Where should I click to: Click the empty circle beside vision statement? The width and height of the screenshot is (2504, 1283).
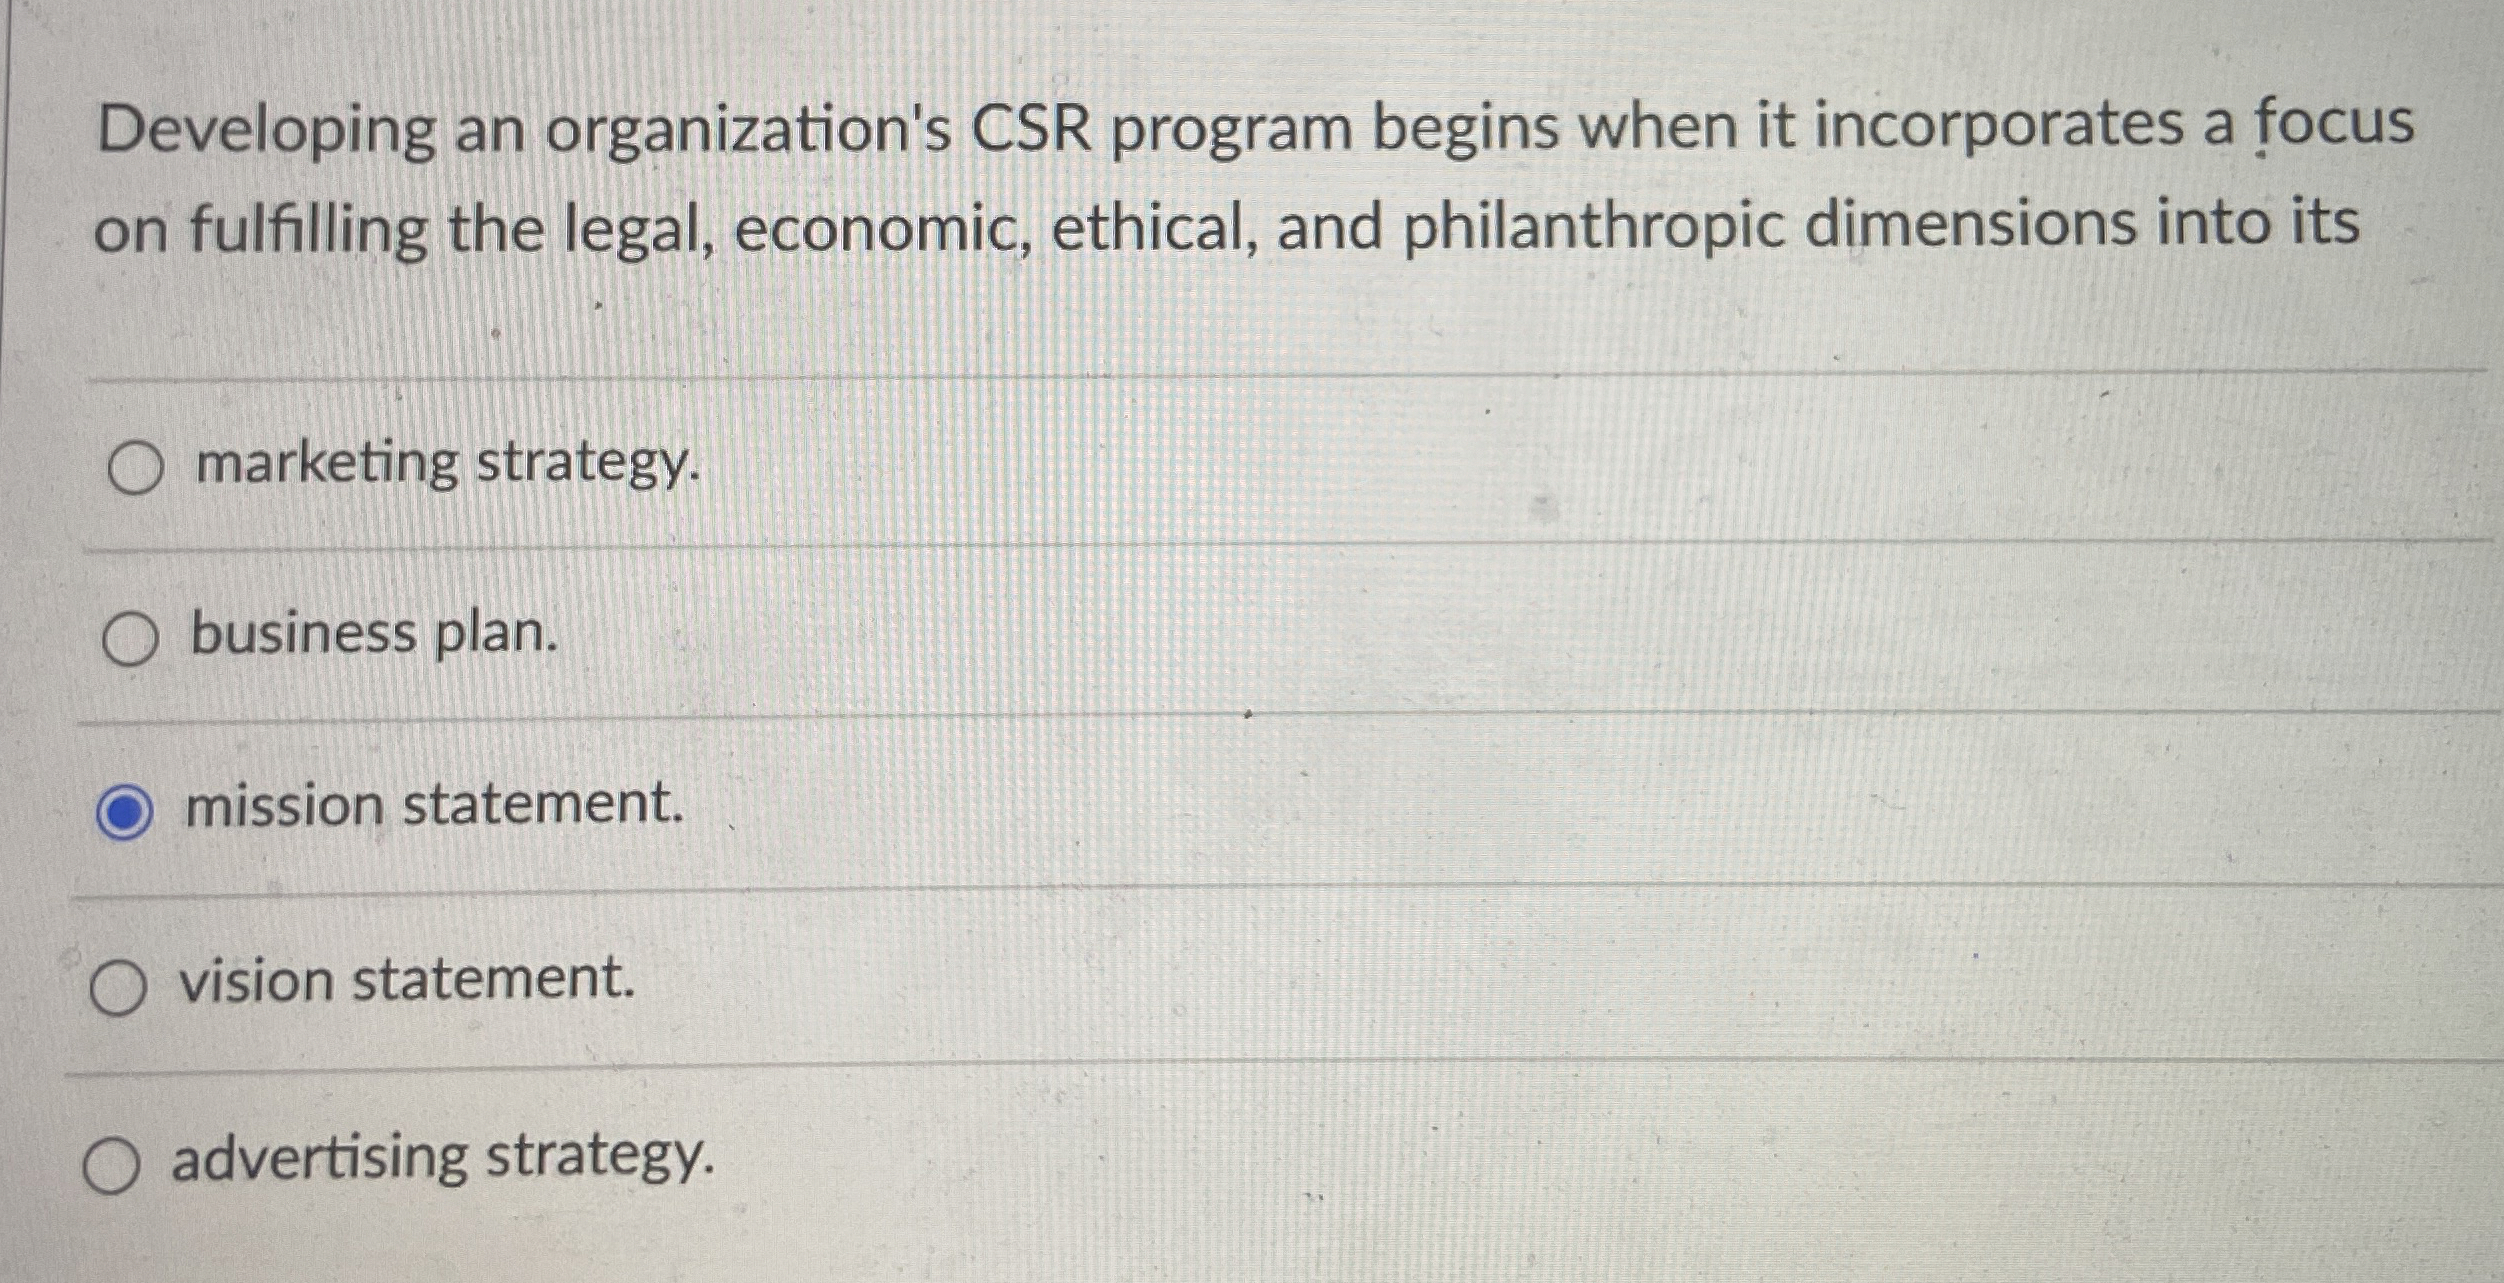(120, 985)
